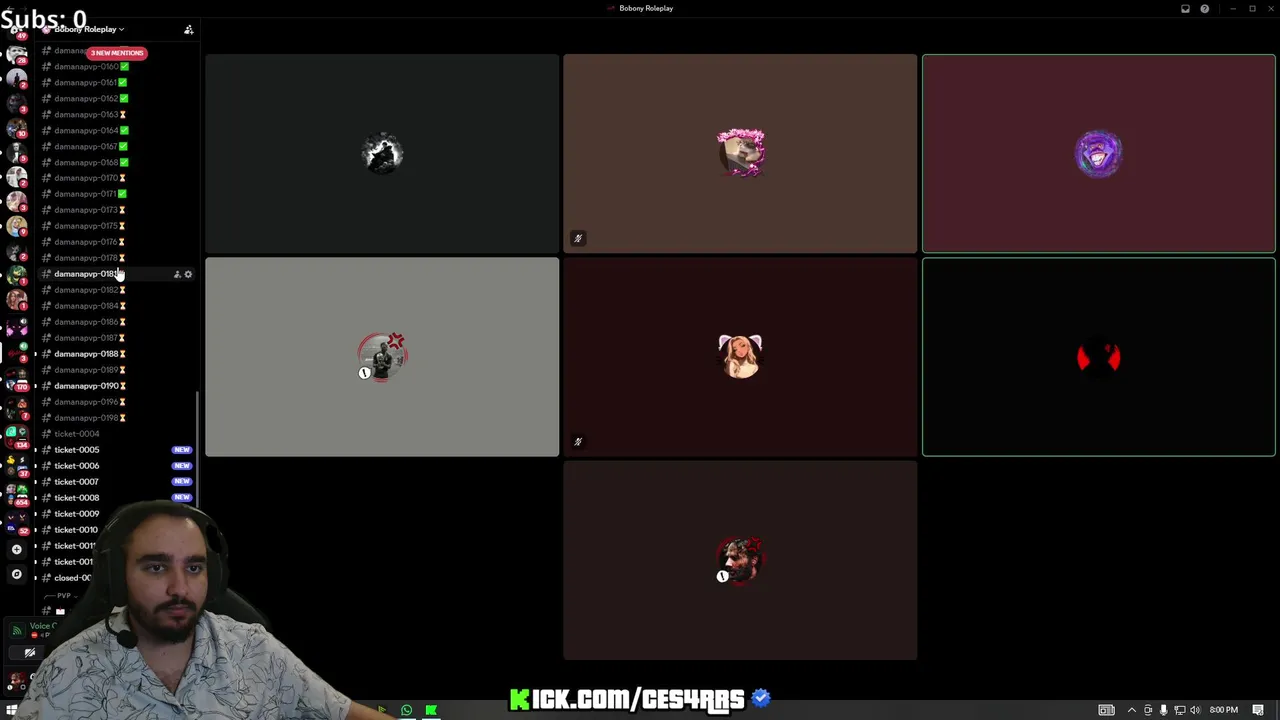
Task: Click edit channel gear on hovered channel
Action: [x=188, y=274]
